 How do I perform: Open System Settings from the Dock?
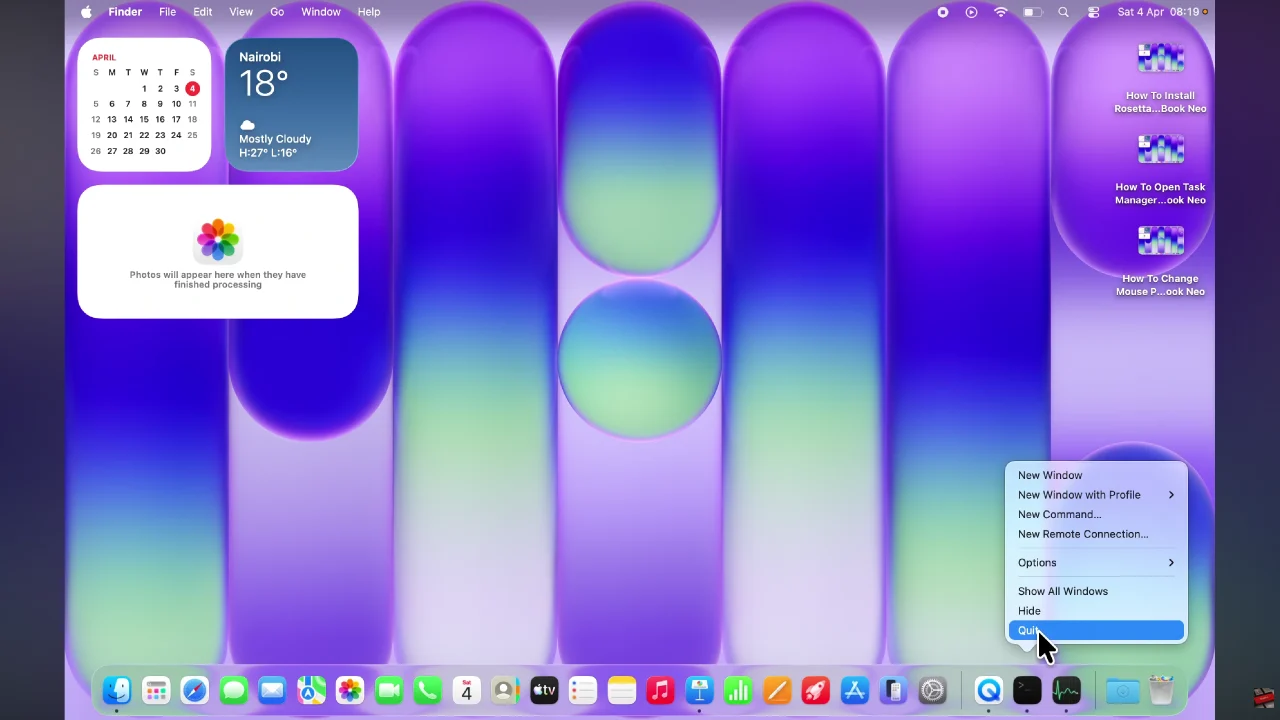point(932,690)
